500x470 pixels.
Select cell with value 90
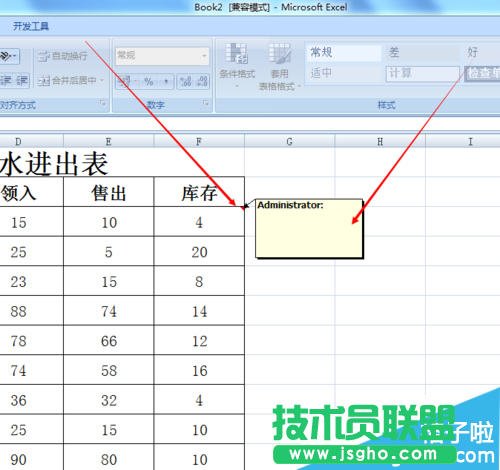(31, 457)
